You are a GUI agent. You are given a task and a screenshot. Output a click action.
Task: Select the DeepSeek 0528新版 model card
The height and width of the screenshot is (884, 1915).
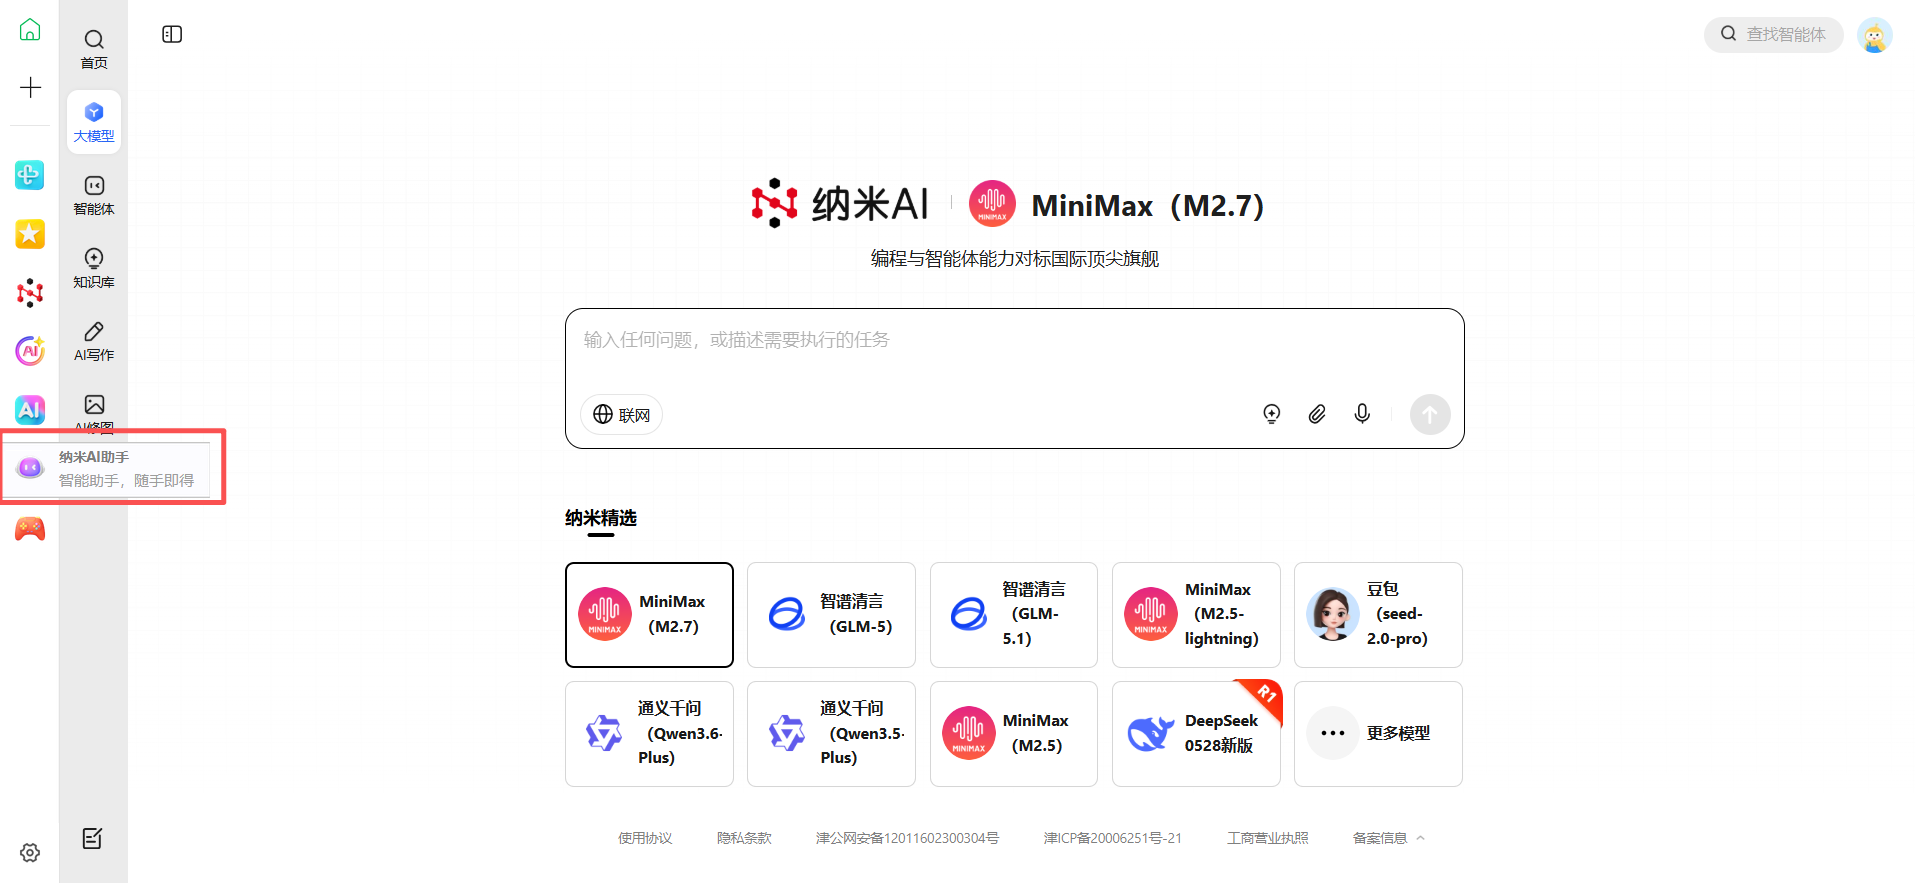click(x=1196, y=733)
